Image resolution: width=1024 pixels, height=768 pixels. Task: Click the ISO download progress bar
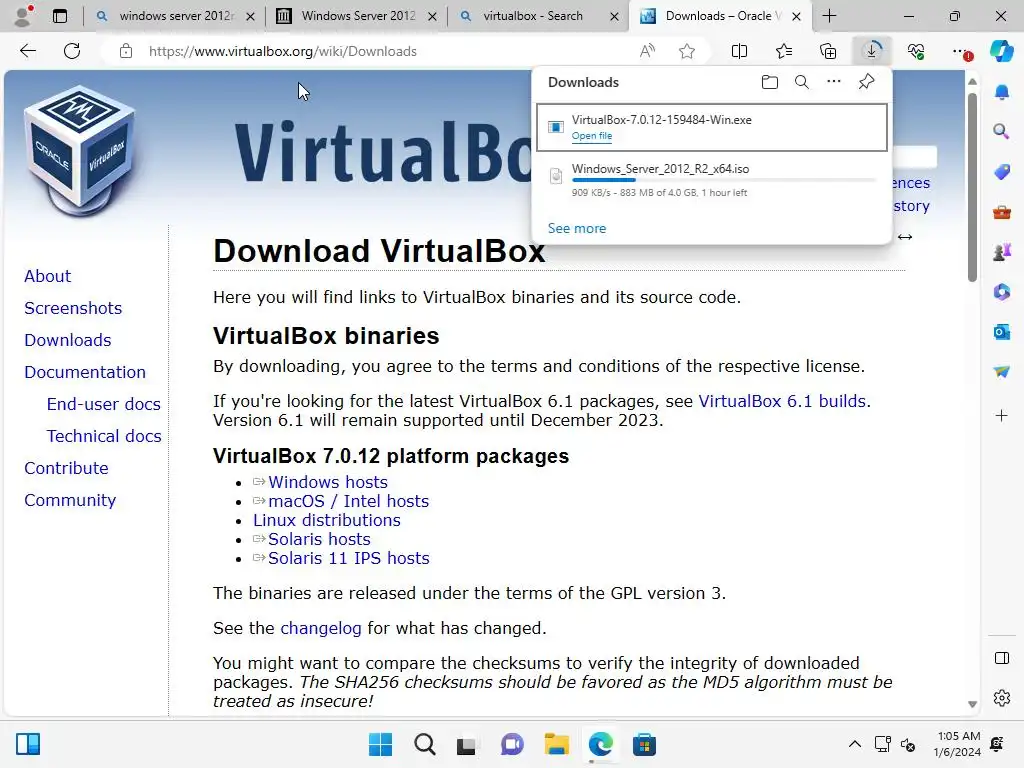tap(724, 180)
